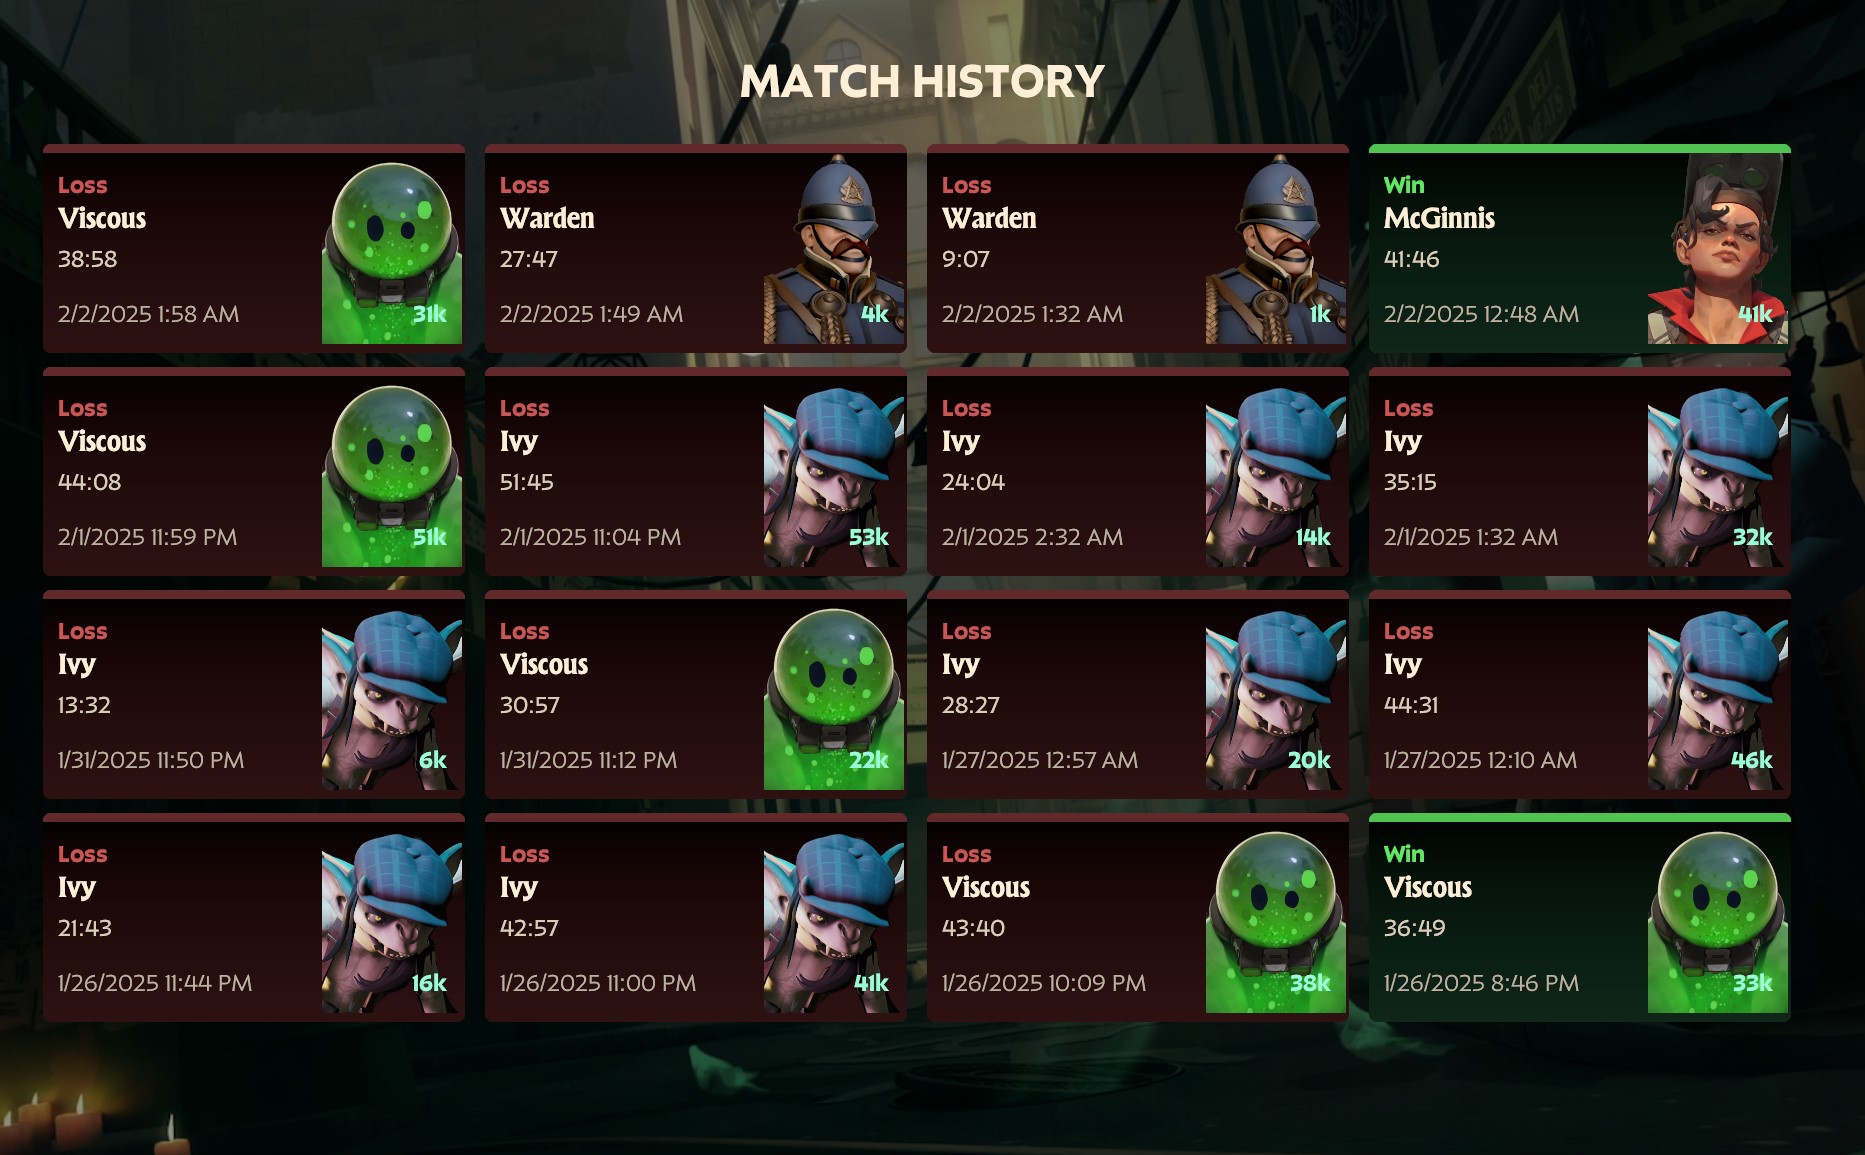
Task: Click the Match History heading
Action: 922,81
